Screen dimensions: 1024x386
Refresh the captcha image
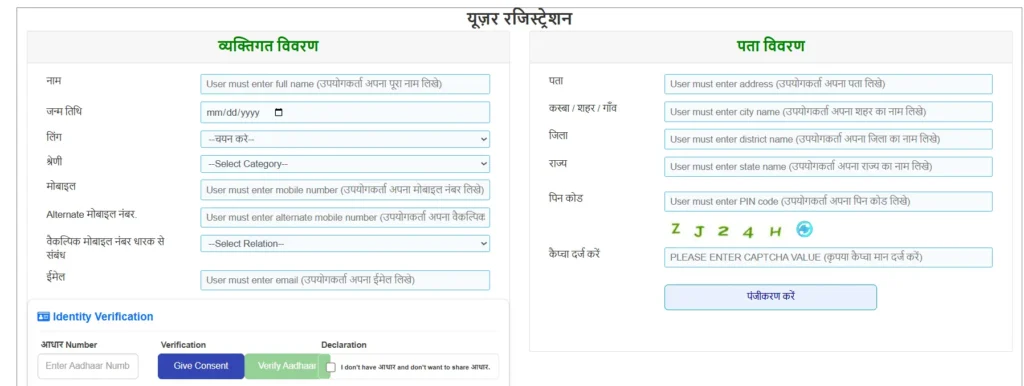click(804, 229)
